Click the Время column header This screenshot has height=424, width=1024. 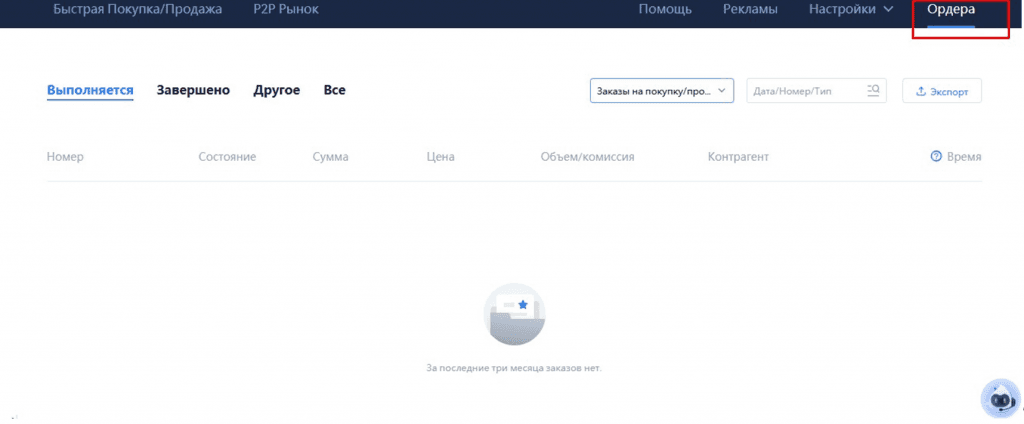tap(964, 157)
